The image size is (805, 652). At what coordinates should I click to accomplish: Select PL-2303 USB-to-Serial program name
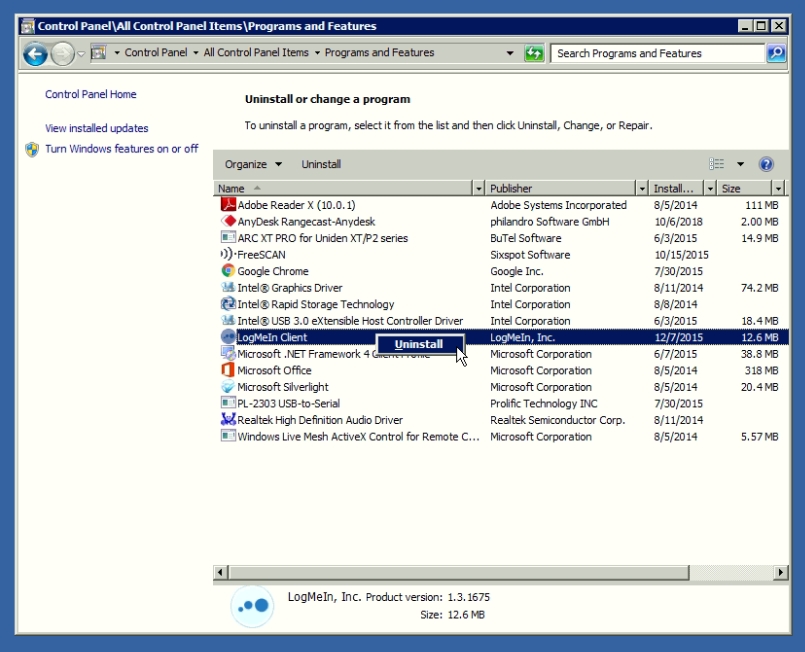[289, 404]
